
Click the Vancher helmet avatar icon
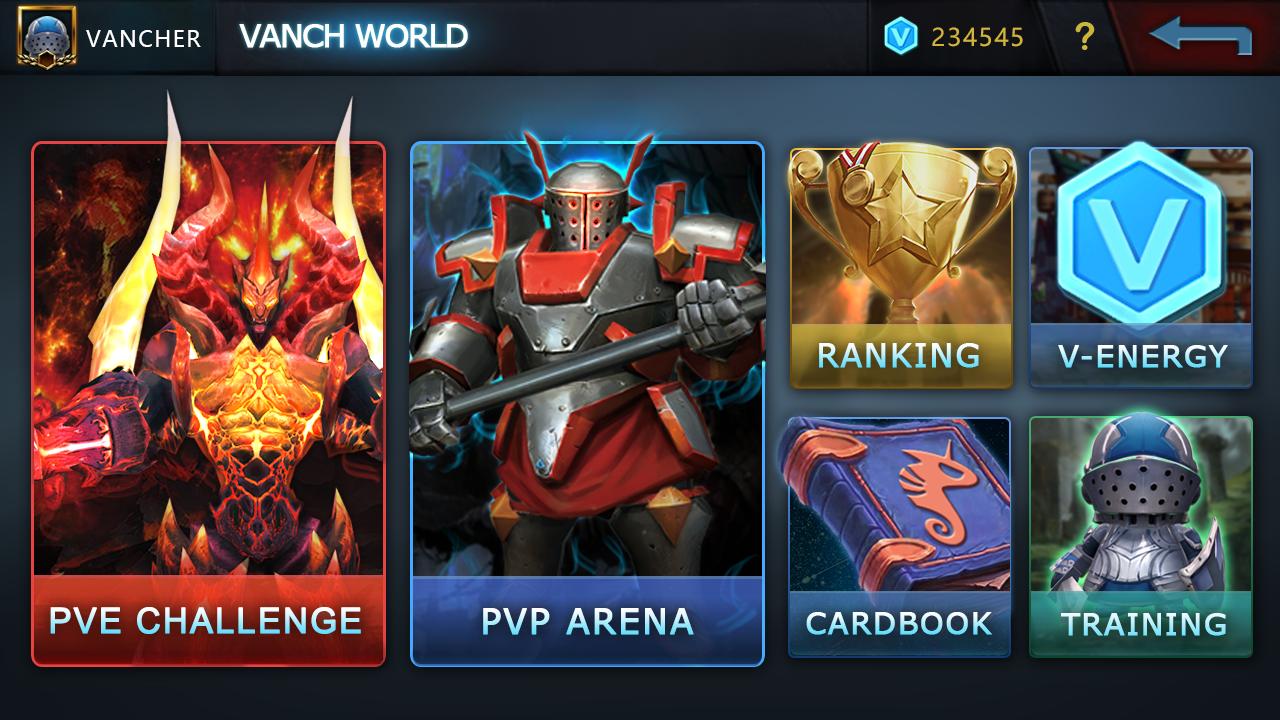[39, 37]
